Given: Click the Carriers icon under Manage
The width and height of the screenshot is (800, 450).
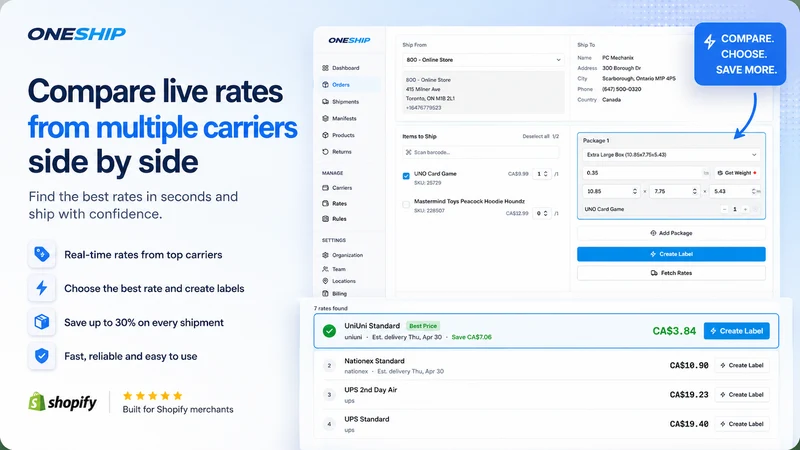Looking at the screenshot, I should point(326,188).
